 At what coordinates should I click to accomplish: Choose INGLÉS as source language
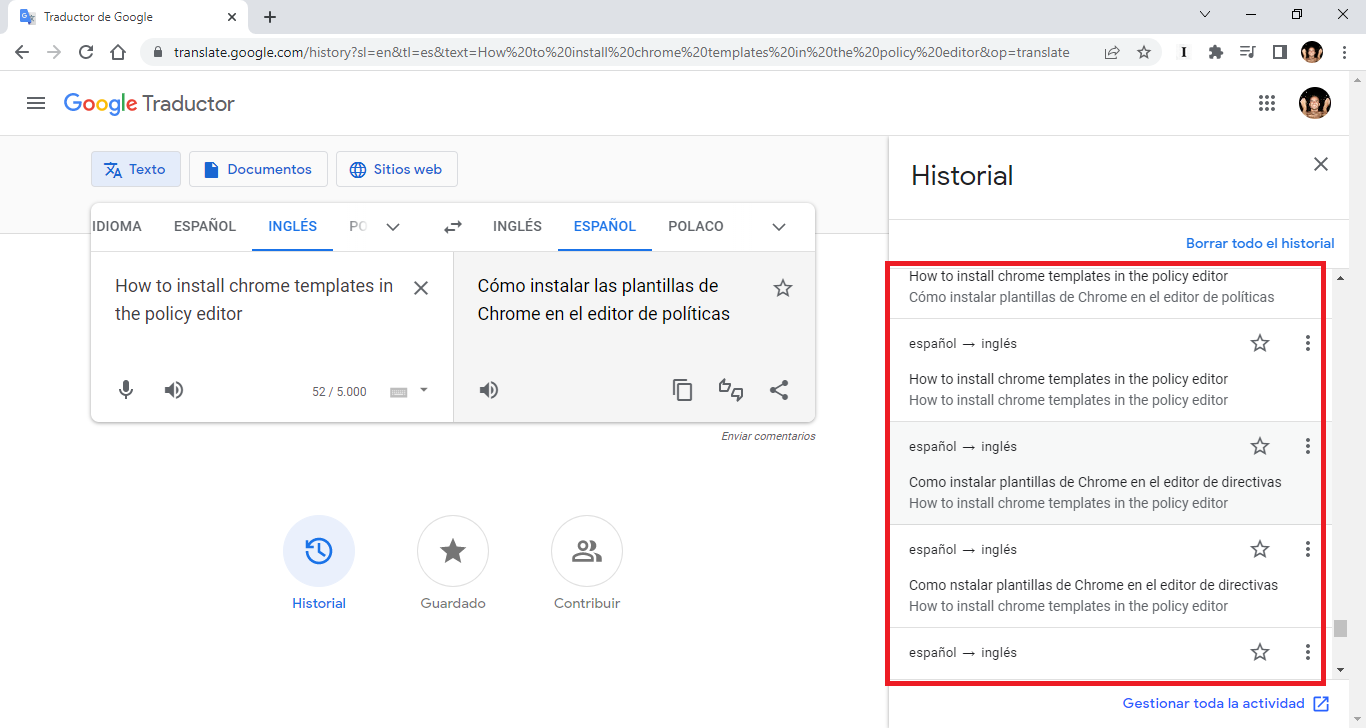point(293,226)
